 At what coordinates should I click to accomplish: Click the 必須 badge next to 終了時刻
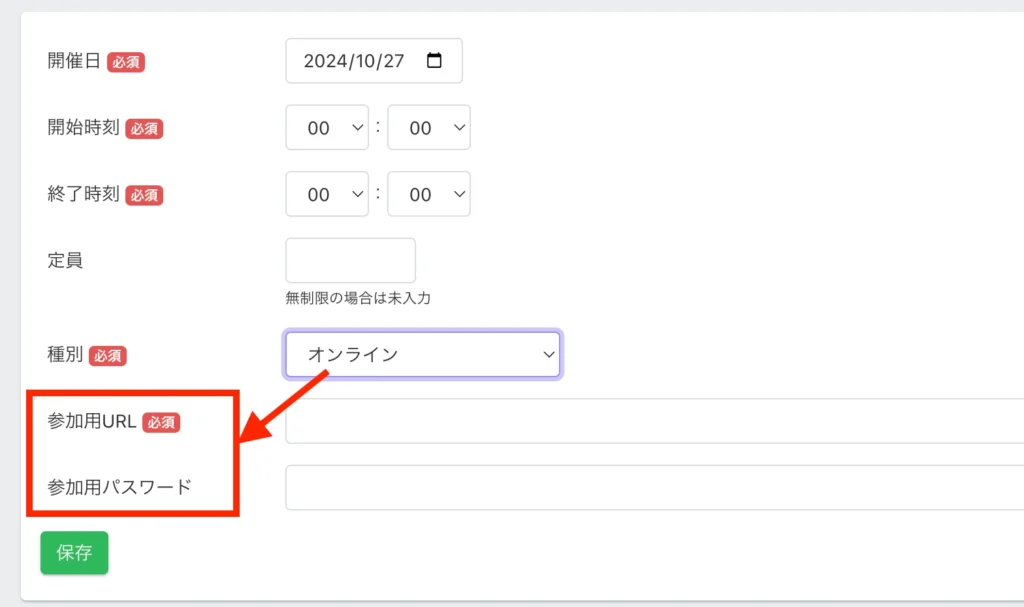pyautogui.click(x=144, y=195)
